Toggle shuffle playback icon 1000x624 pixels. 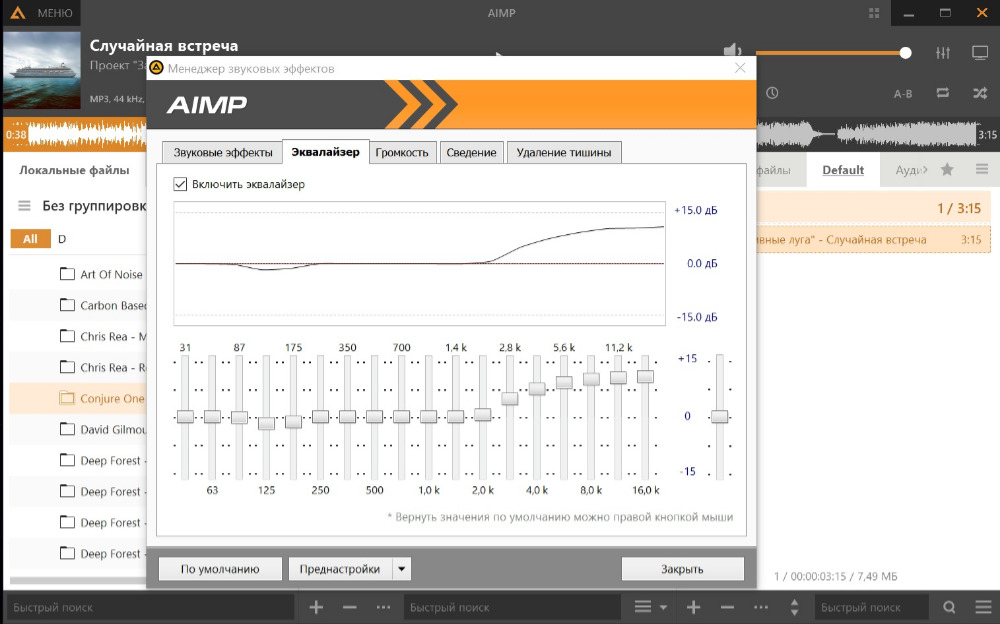(x=980, y=93)
